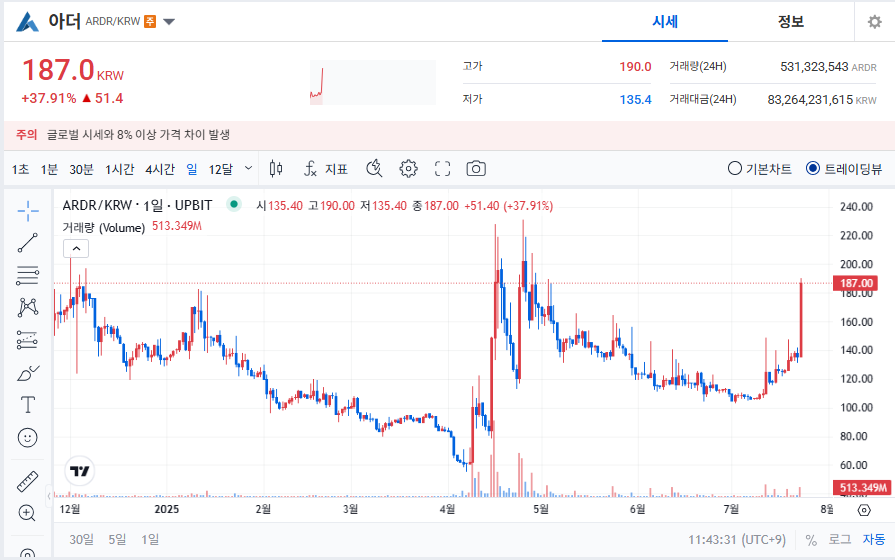Select the Text annotation tool

tap(27, 405)
